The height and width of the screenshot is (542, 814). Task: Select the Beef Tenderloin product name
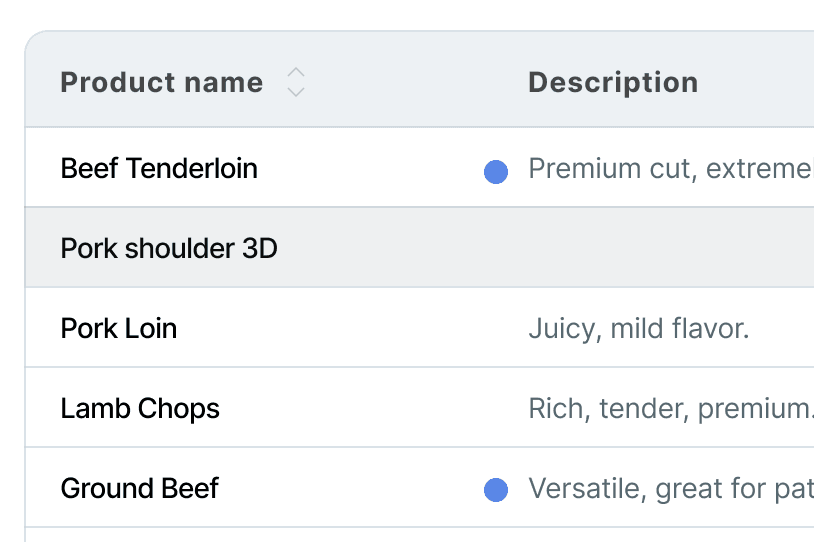coord(159,168)
